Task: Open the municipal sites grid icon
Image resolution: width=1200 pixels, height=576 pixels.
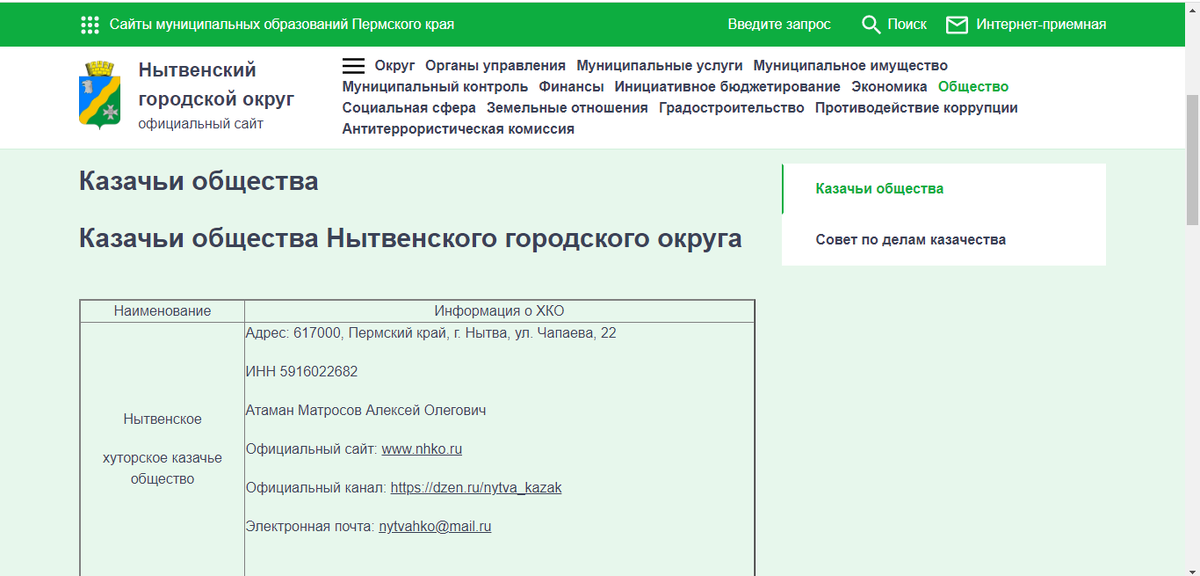Action: tap(90, 25)
